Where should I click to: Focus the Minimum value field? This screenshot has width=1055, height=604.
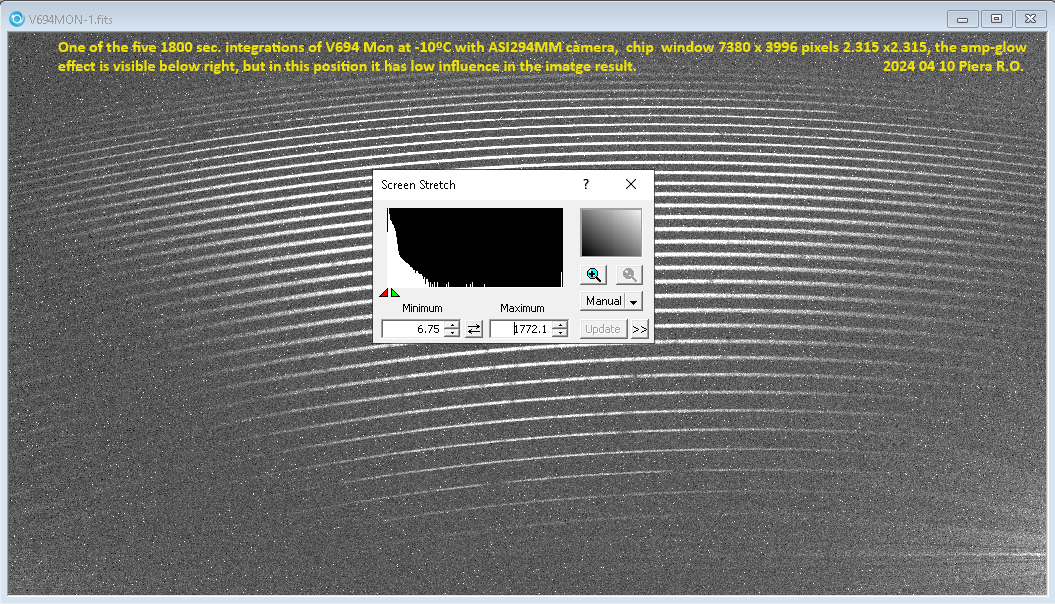coord(413,329)
